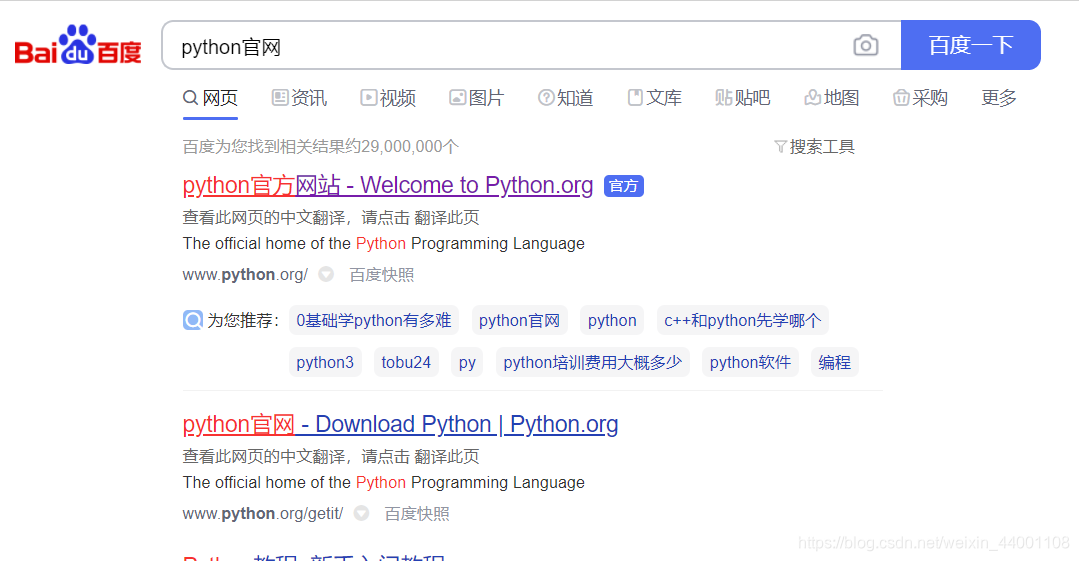Select the plain python suggestion chip

click(x=612, y=321)
